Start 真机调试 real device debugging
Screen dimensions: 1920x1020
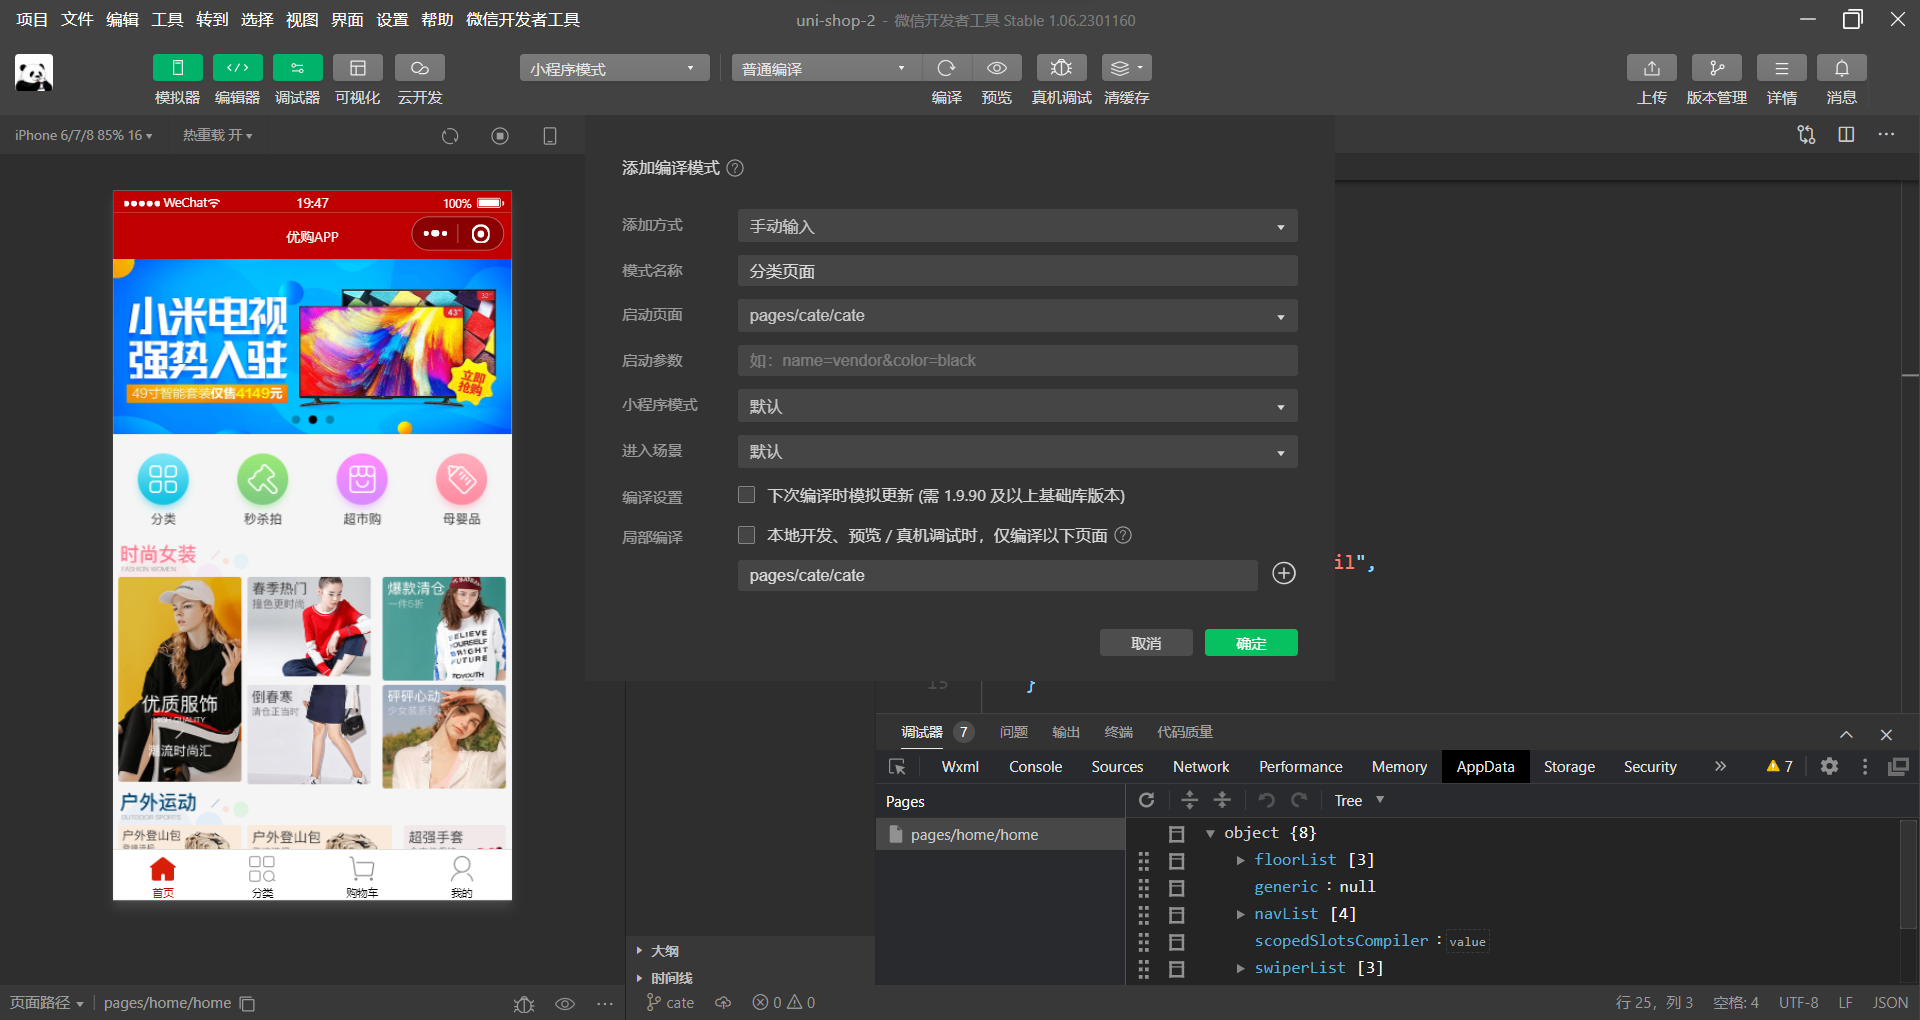click(1061, 68)
